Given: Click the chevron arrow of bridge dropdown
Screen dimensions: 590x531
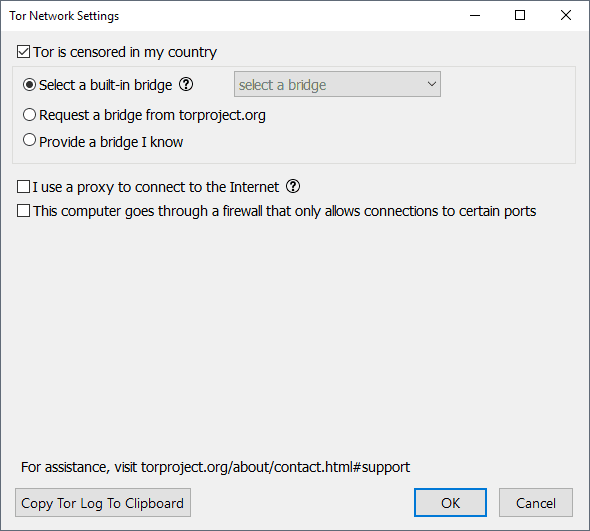Looking at the screenshot, I should tap(432, 84).
